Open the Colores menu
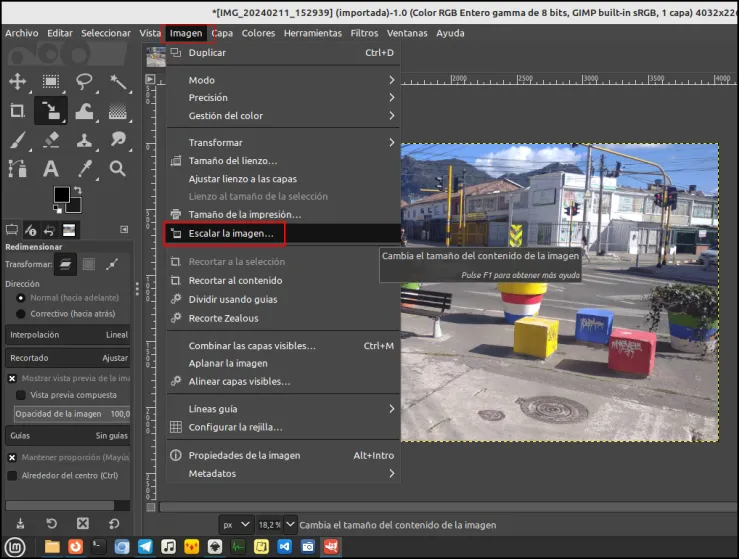The image size is (739, 559). click(x=258, y=33)
